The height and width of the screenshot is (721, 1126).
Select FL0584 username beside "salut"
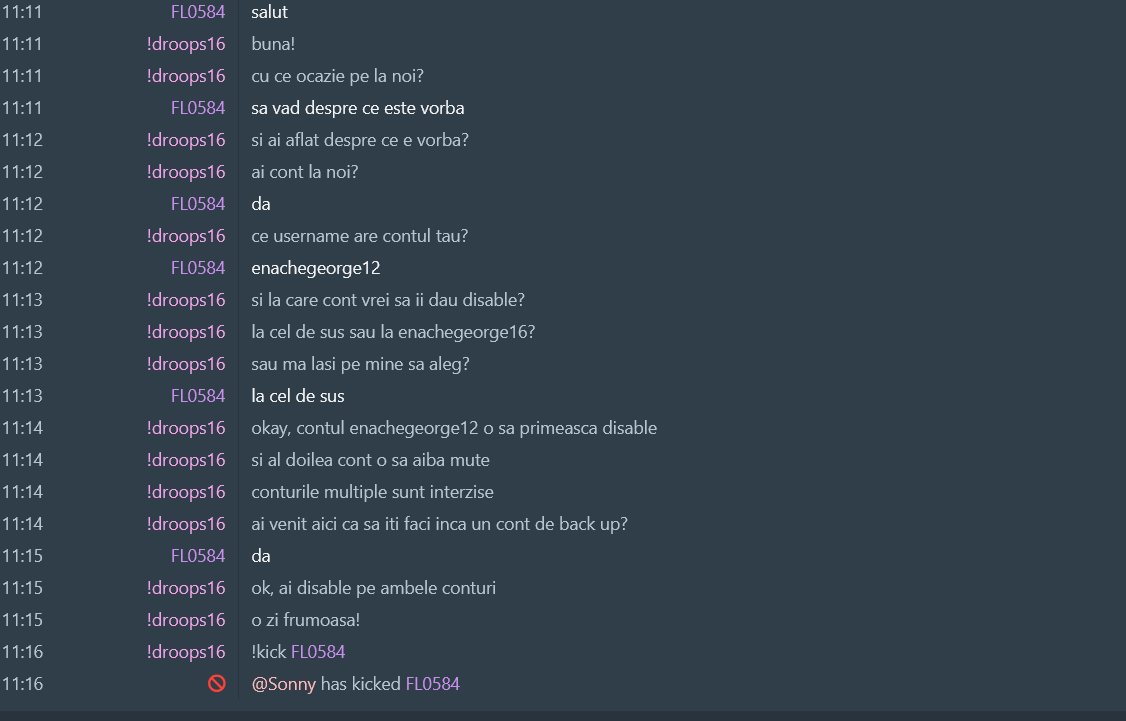click(x=198, y=12)
